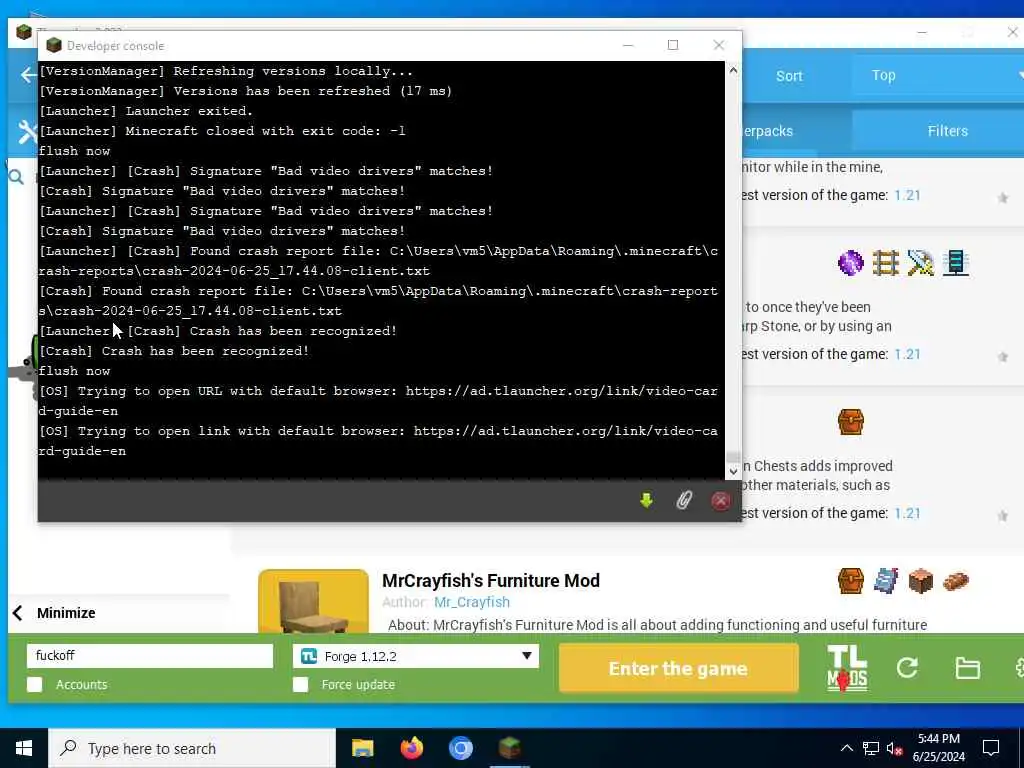Viewport: 1024px width, 768px height.
Task: Click version 1.21 link in first mod row
Action: point(907,195)
